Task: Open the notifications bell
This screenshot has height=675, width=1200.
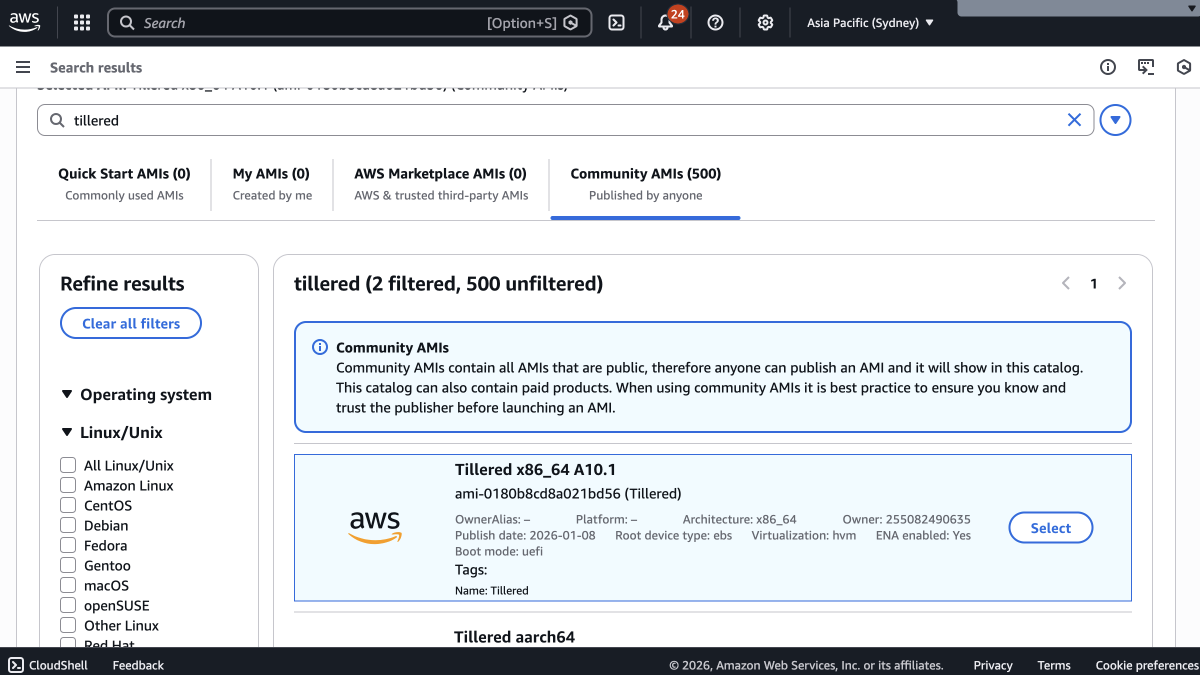Action: click(x=666, y=23)
